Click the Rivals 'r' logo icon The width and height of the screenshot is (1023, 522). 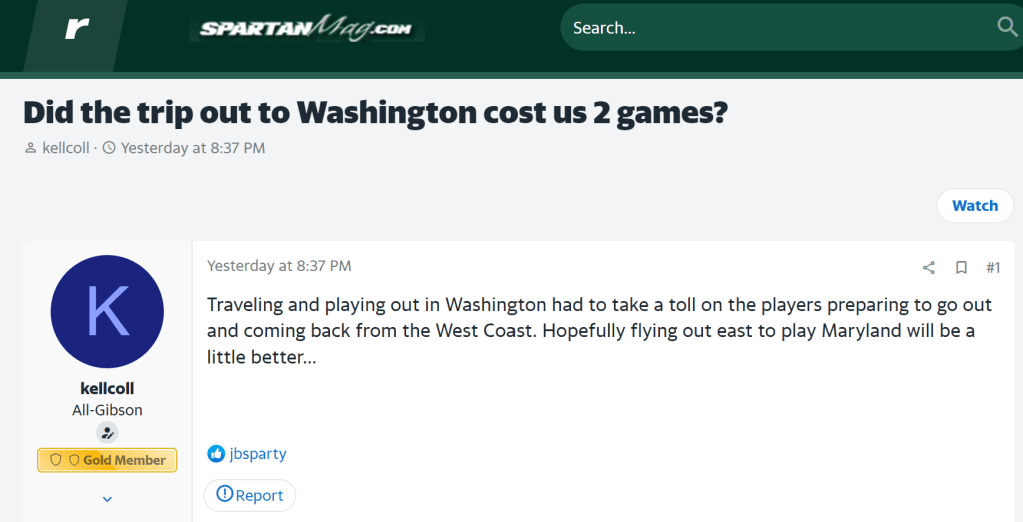77,29
